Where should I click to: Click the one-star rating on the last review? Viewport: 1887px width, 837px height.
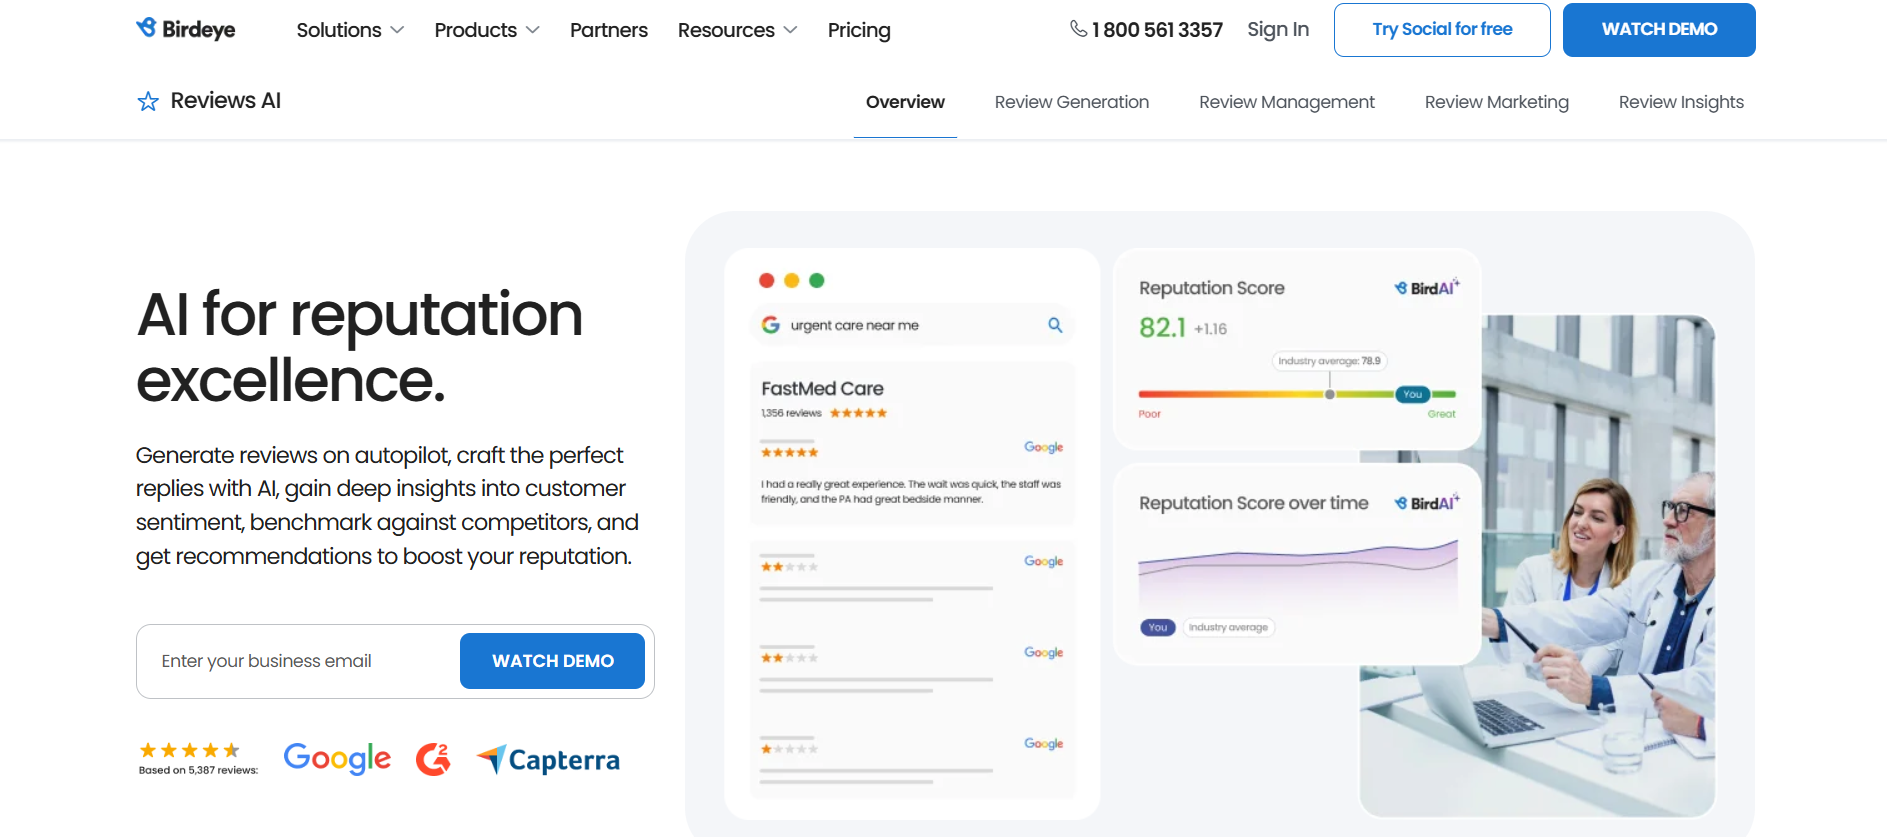789,749
